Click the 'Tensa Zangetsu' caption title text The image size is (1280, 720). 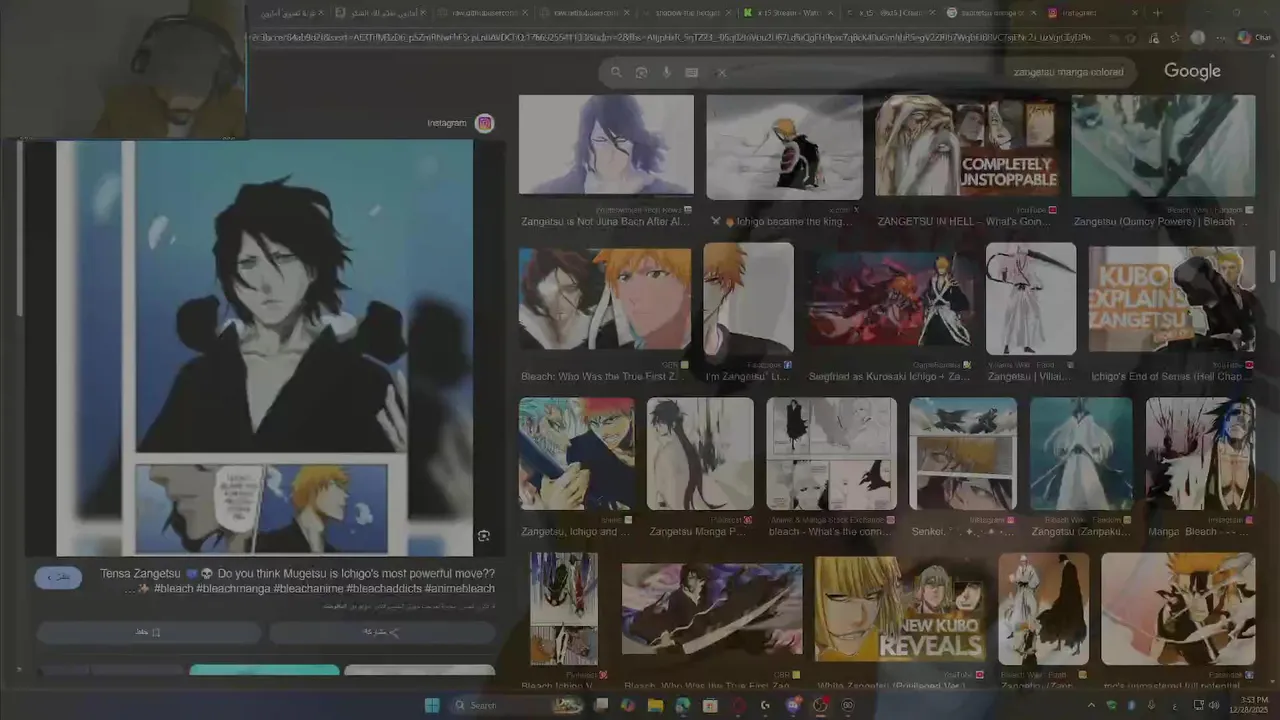coord(140,574)
